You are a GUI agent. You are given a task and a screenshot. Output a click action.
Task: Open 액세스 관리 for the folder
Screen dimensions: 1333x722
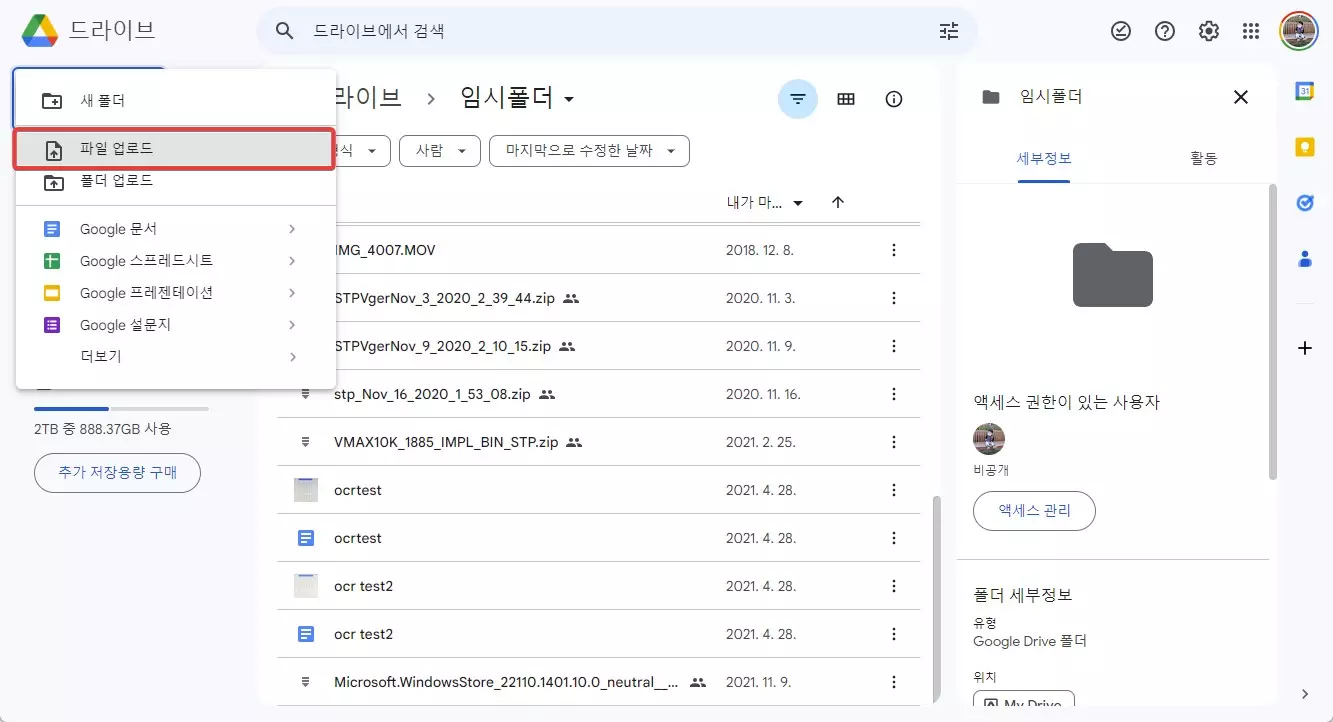click(x=1034, y=511)
